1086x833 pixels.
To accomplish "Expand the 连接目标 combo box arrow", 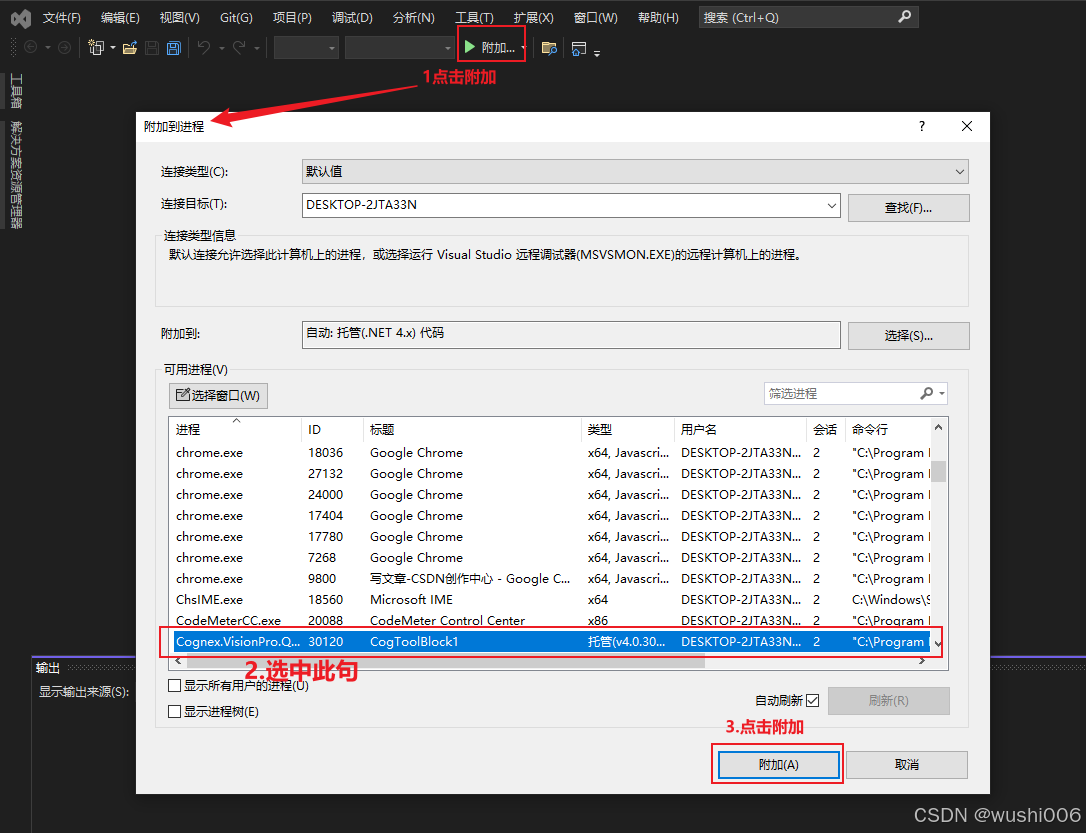I will click(x=831, y=205).
